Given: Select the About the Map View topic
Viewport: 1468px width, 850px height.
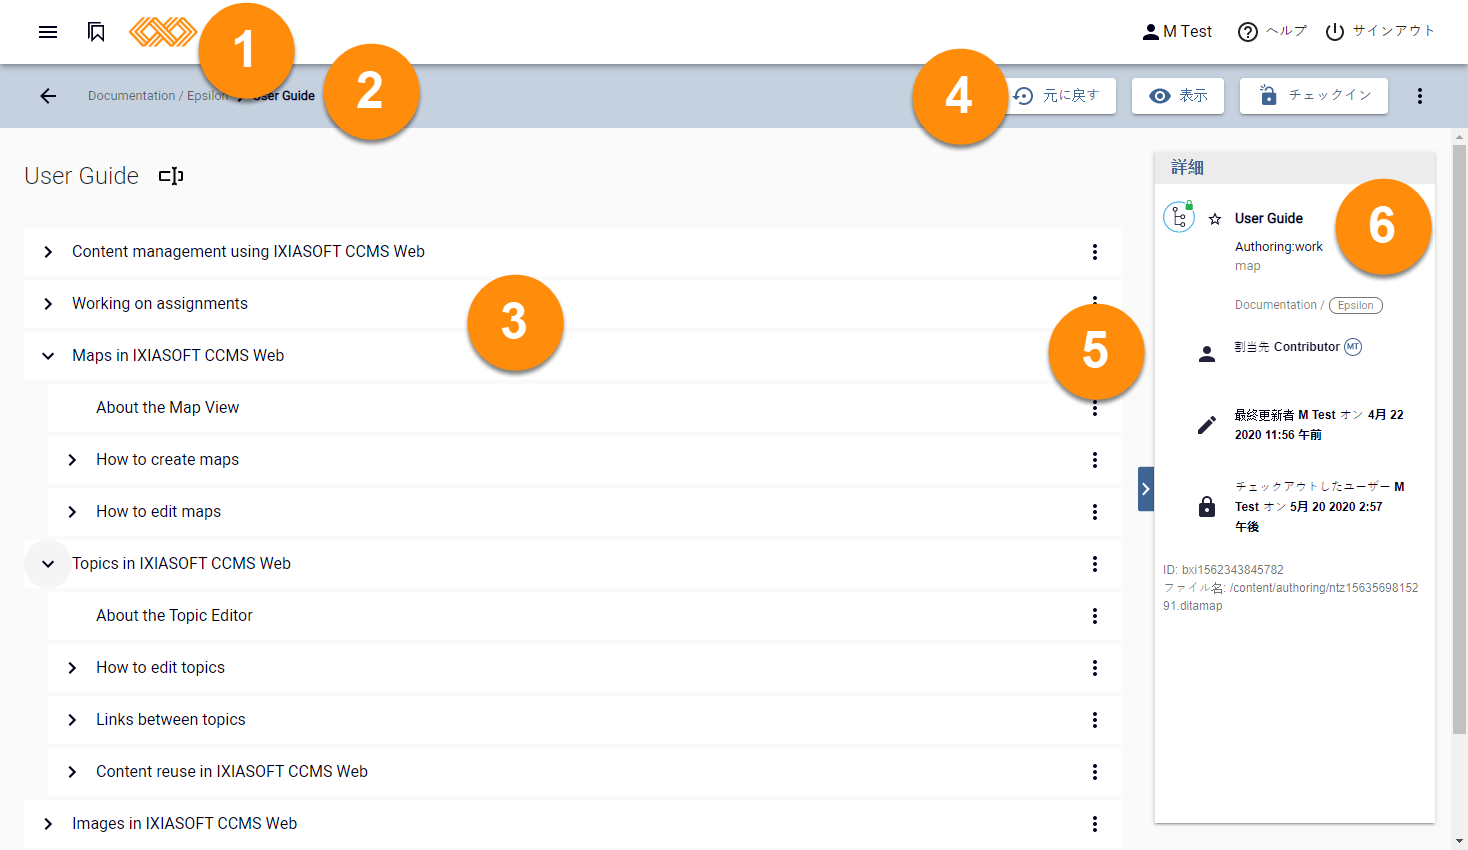Looking at the screenshot, I should point(167,408).
